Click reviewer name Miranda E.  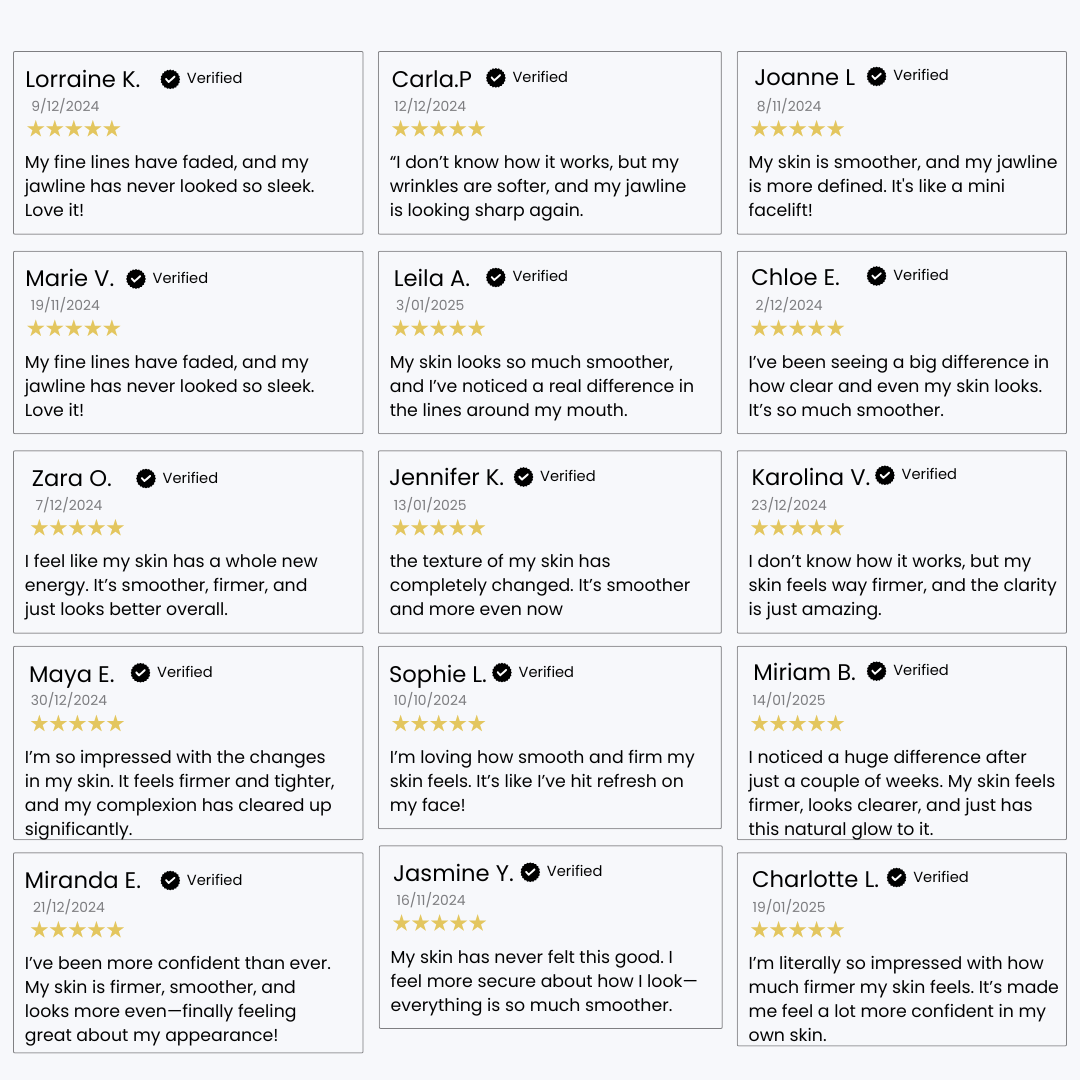click(83, 881)
